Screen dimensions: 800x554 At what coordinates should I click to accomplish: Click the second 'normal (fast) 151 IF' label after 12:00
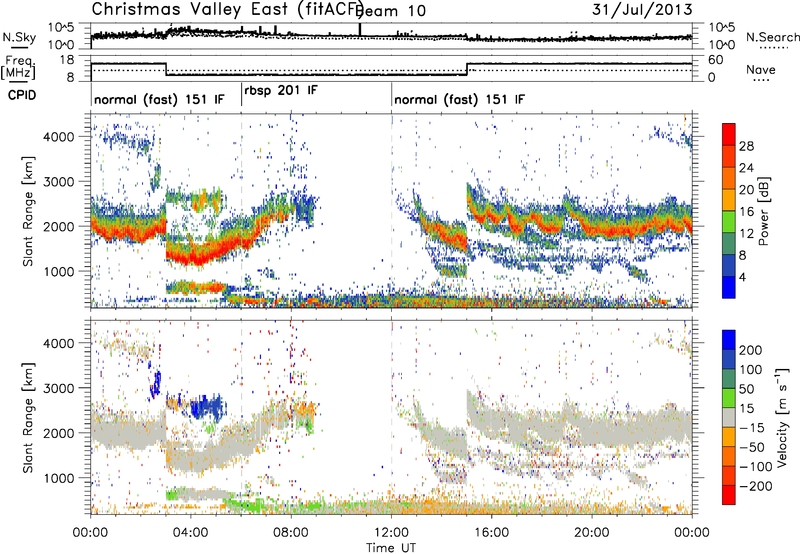pyautogui.click(x=459, y=99)
